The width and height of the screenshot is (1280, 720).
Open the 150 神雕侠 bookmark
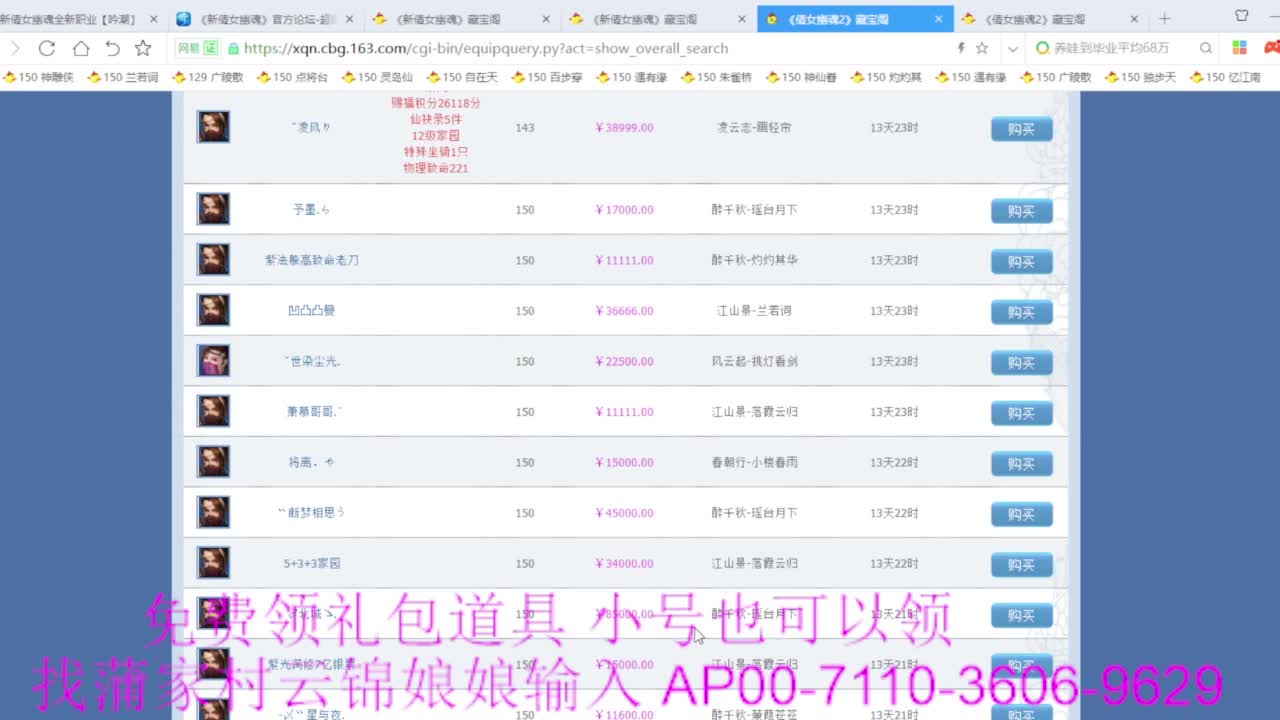[x=38, y=76]
